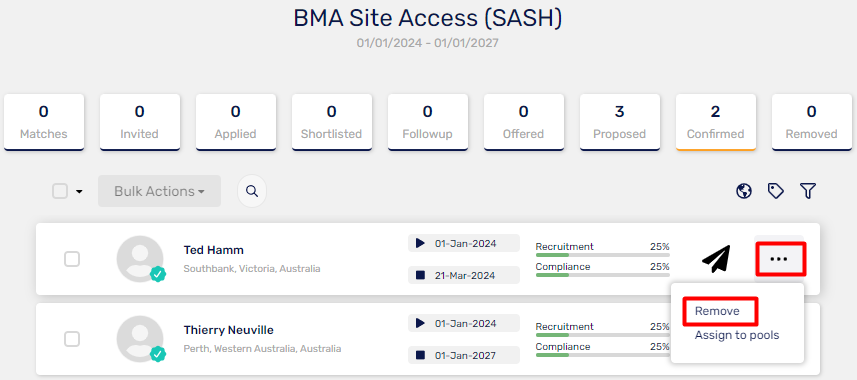
Task: Check the box for Thierry Neuville
Action: (x=72, y=339)
